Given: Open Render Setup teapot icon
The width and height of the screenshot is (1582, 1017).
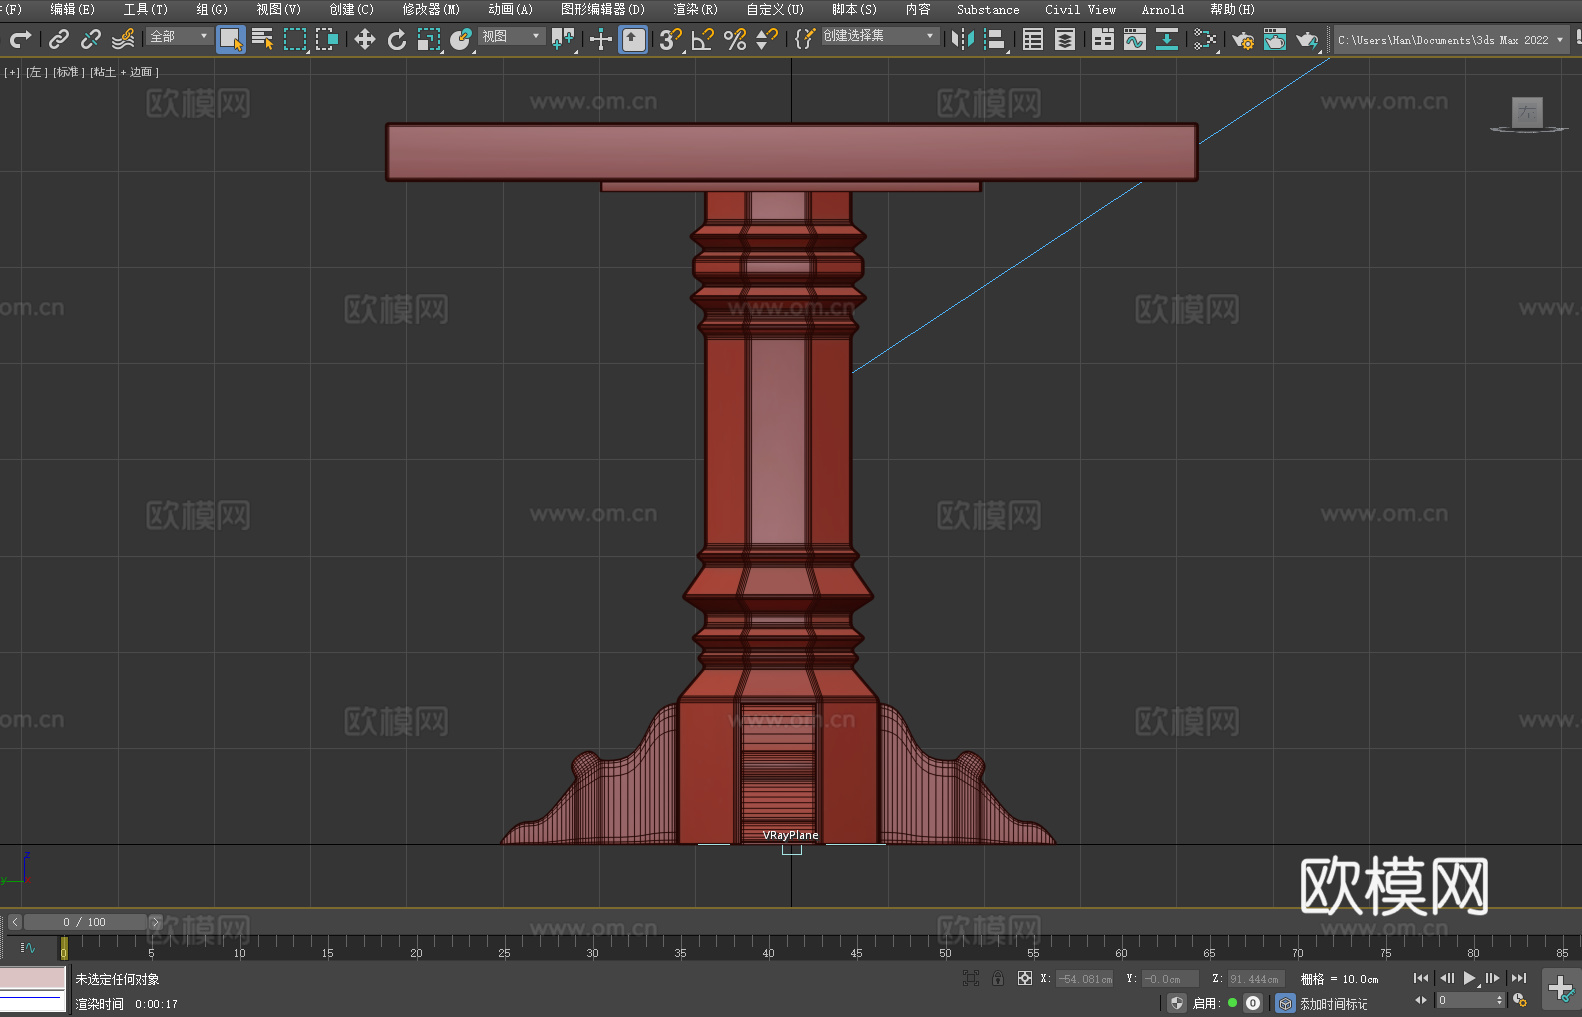Looking at the screenshot, I should 1243,39.
